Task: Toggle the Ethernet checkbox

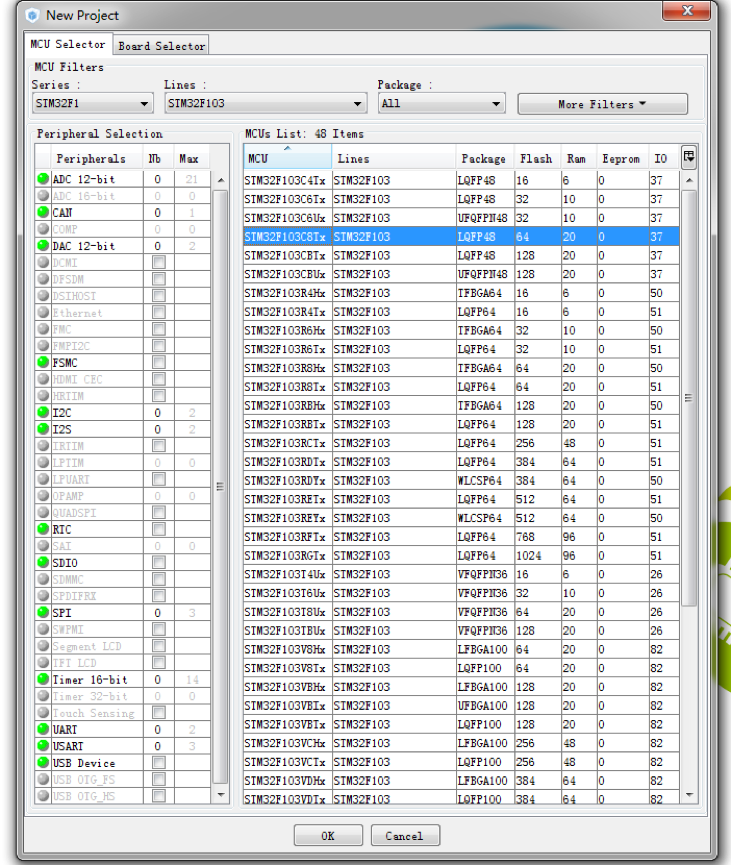Action: [159, 312]
